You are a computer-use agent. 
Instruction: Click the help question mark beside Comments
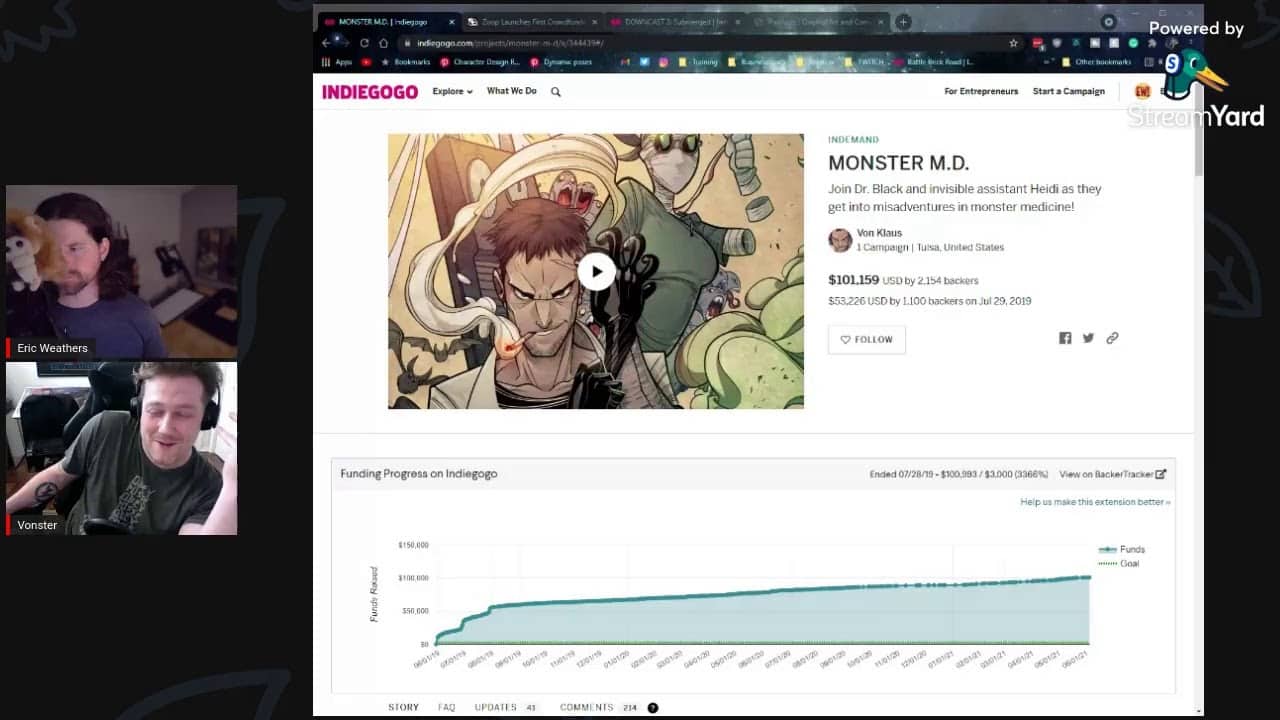click(x=653, y=708)
